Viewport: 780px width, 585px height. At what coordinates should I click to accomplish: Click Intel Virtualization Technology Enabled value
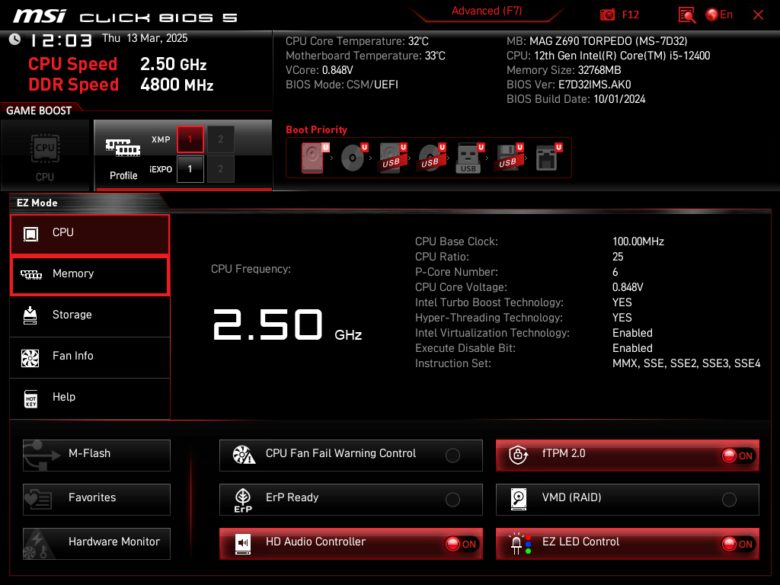[632, 333]
